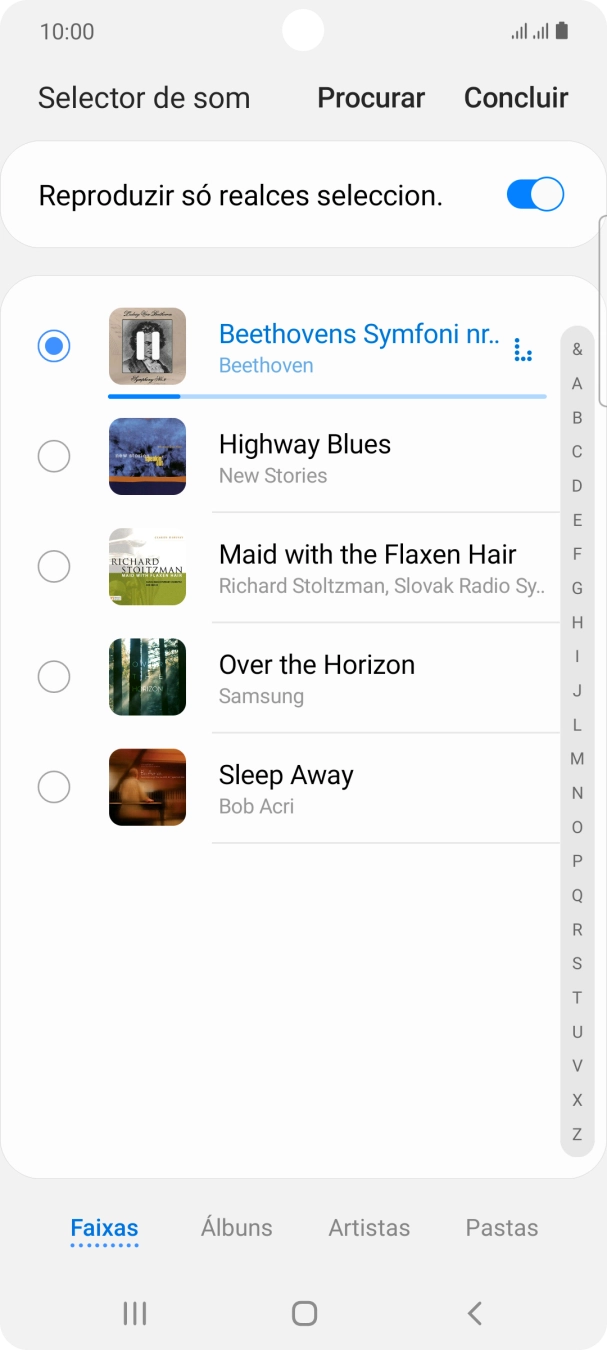Tap Concluir to finish selection
Image resolution: width=607 pixels, height=1350 pixels.
(x=516, y=98)
